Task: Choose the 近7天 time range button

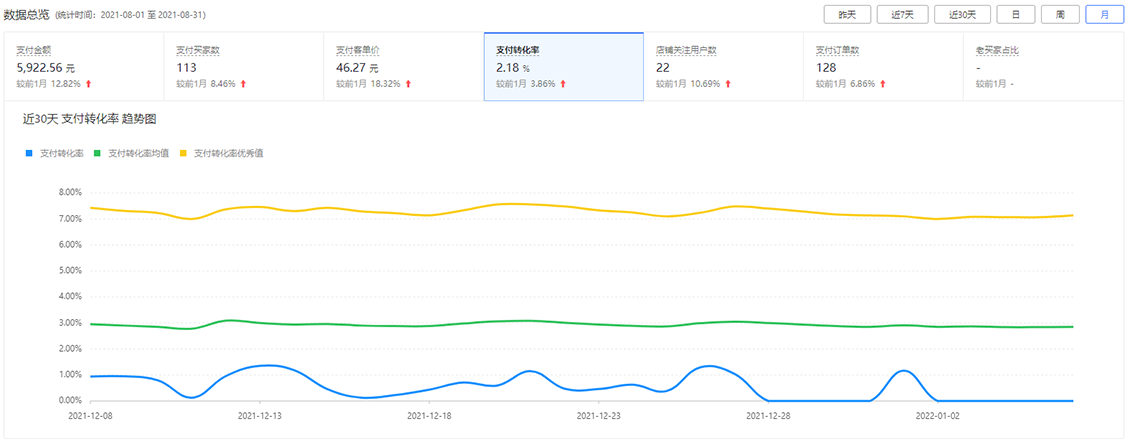Action: pos(899,14)
